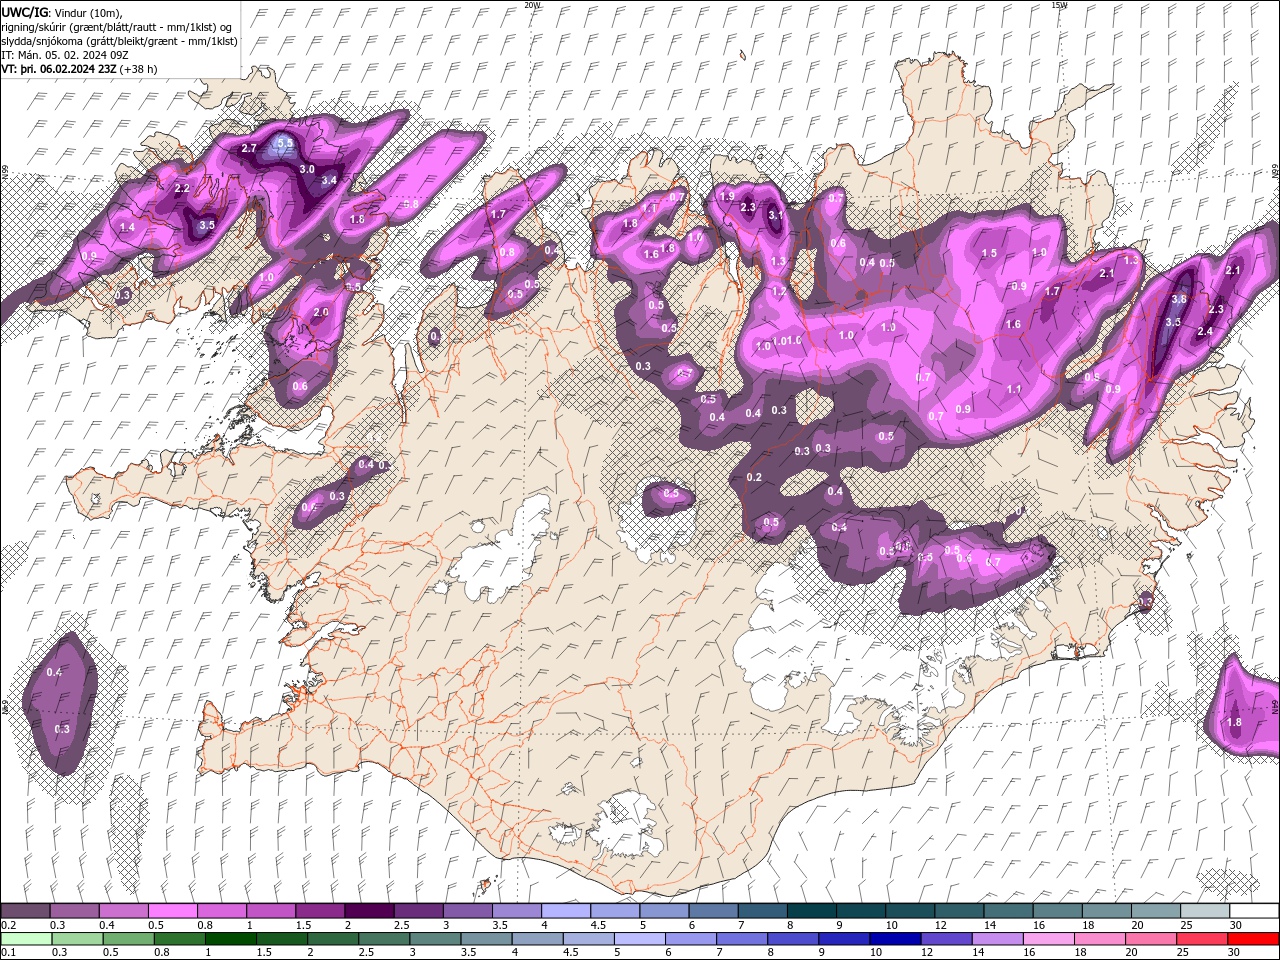1280x960 pixels.
Task: Click the pale green bottom-row swatch between 0.1 and 0.3
Action: coord(27,938)
